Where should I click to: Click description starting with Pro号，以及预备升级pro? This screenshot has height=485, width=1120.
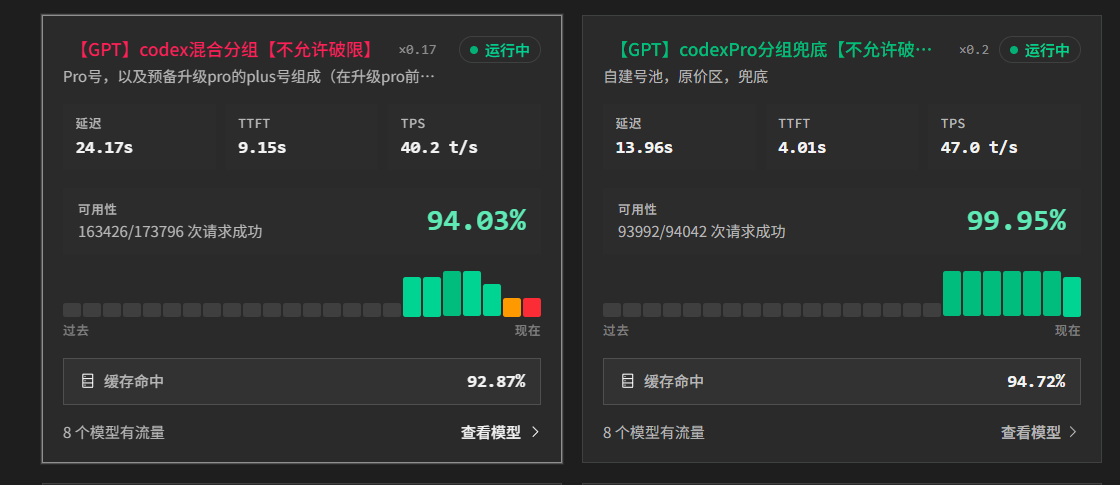point(249,76)
